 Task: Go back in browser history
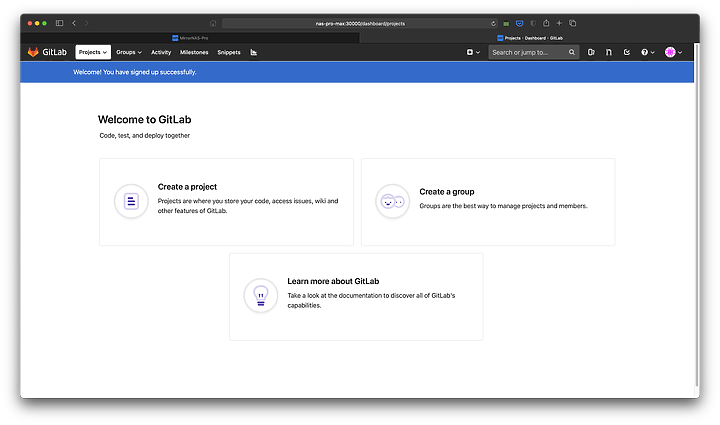tap(74, 23)
